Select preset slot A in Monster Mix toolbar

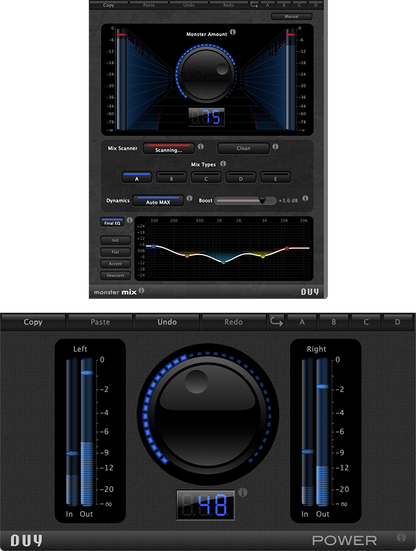pos(267,5)
